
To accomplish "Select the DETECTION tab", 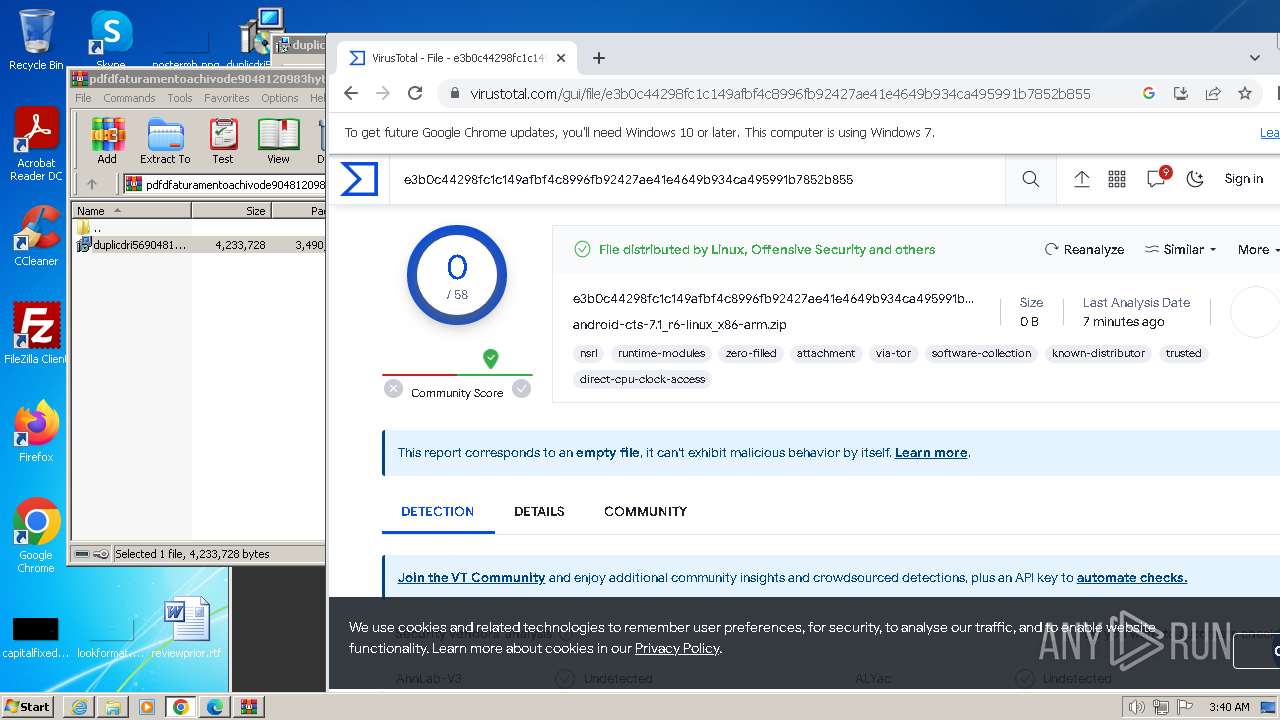I will click(x=437, y=511).
